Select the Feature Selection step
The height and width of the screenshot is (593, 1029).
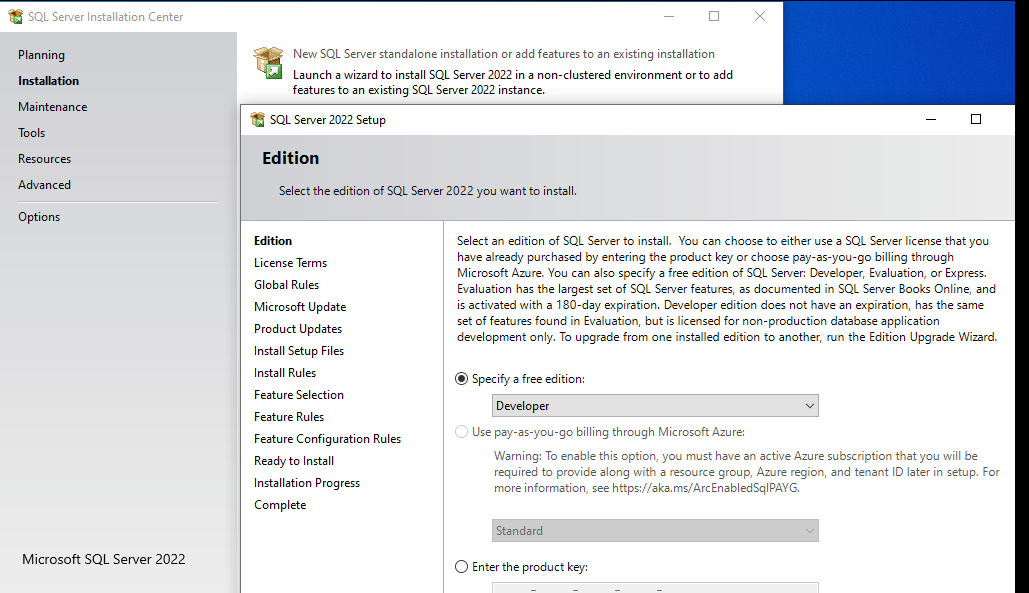click(299, 395)
